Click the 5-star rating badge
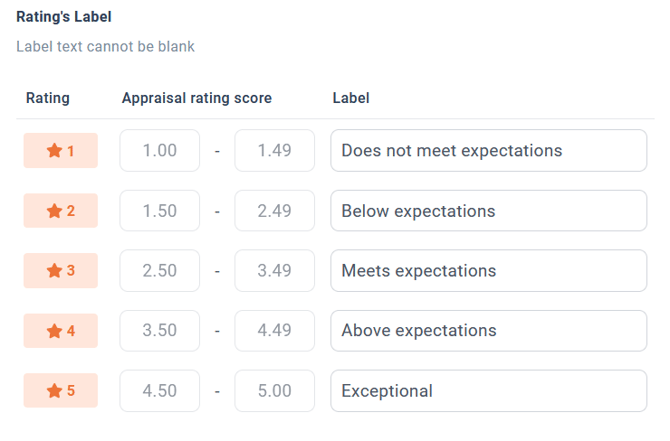 (61, 391)
